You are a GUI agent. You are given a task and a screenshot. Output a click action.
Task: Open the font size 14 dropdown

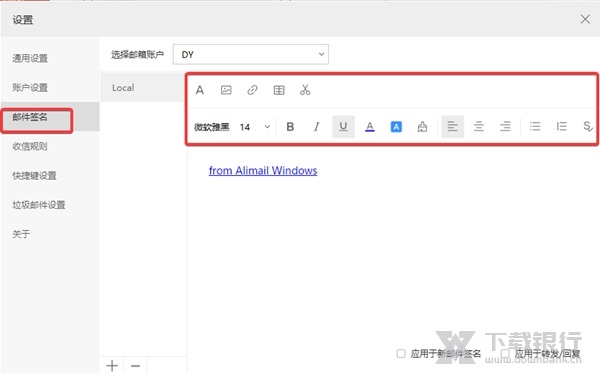(254, 127)
